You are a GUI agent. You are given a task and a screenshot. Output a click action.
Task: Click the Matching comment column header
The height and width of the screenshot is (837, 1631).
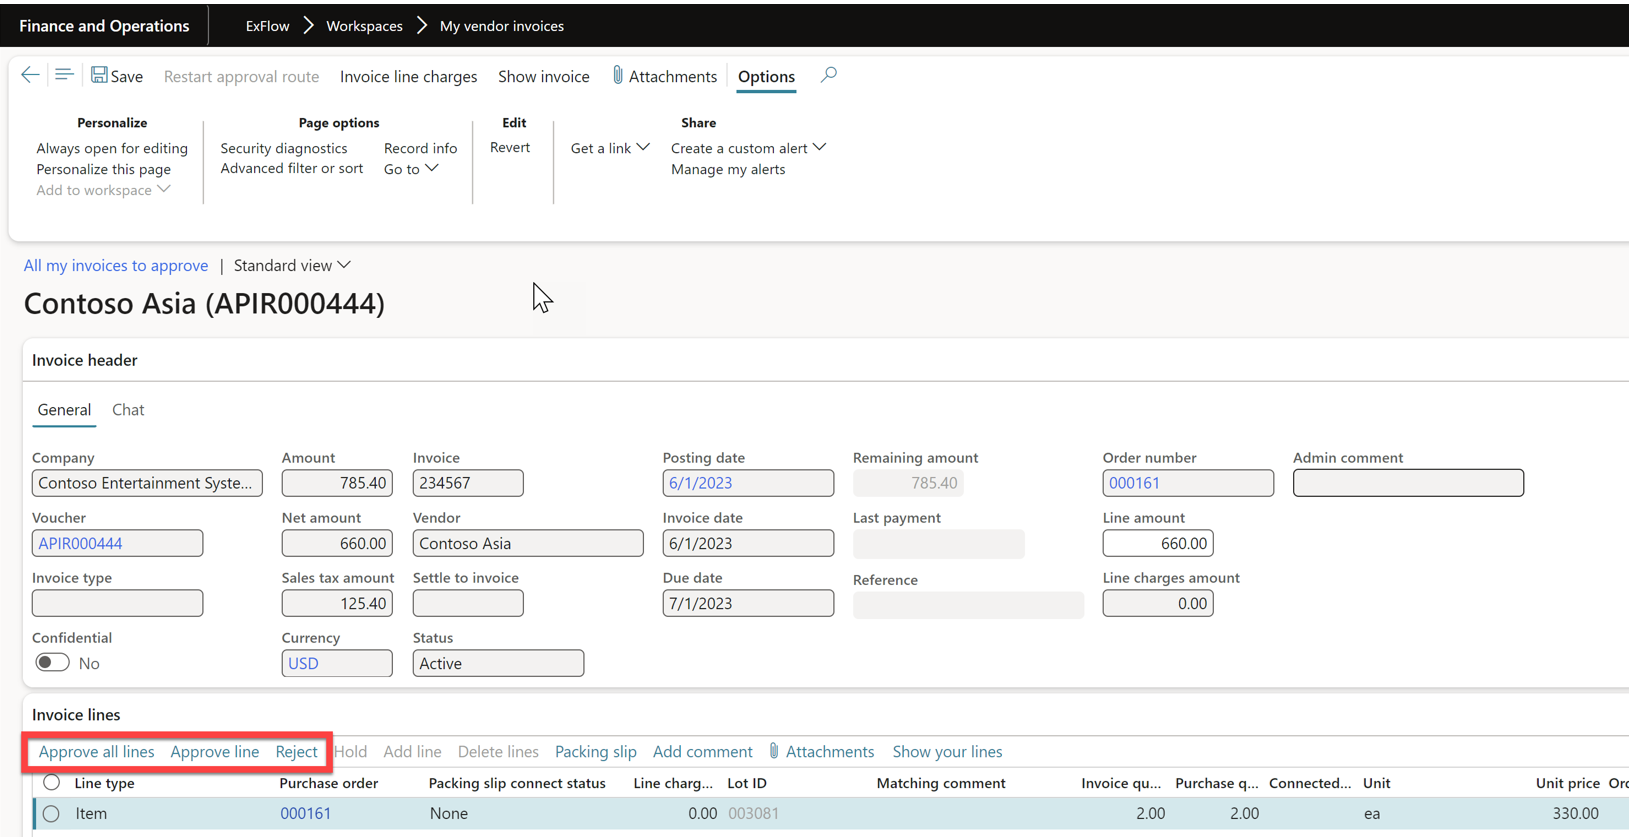point(941,783)
